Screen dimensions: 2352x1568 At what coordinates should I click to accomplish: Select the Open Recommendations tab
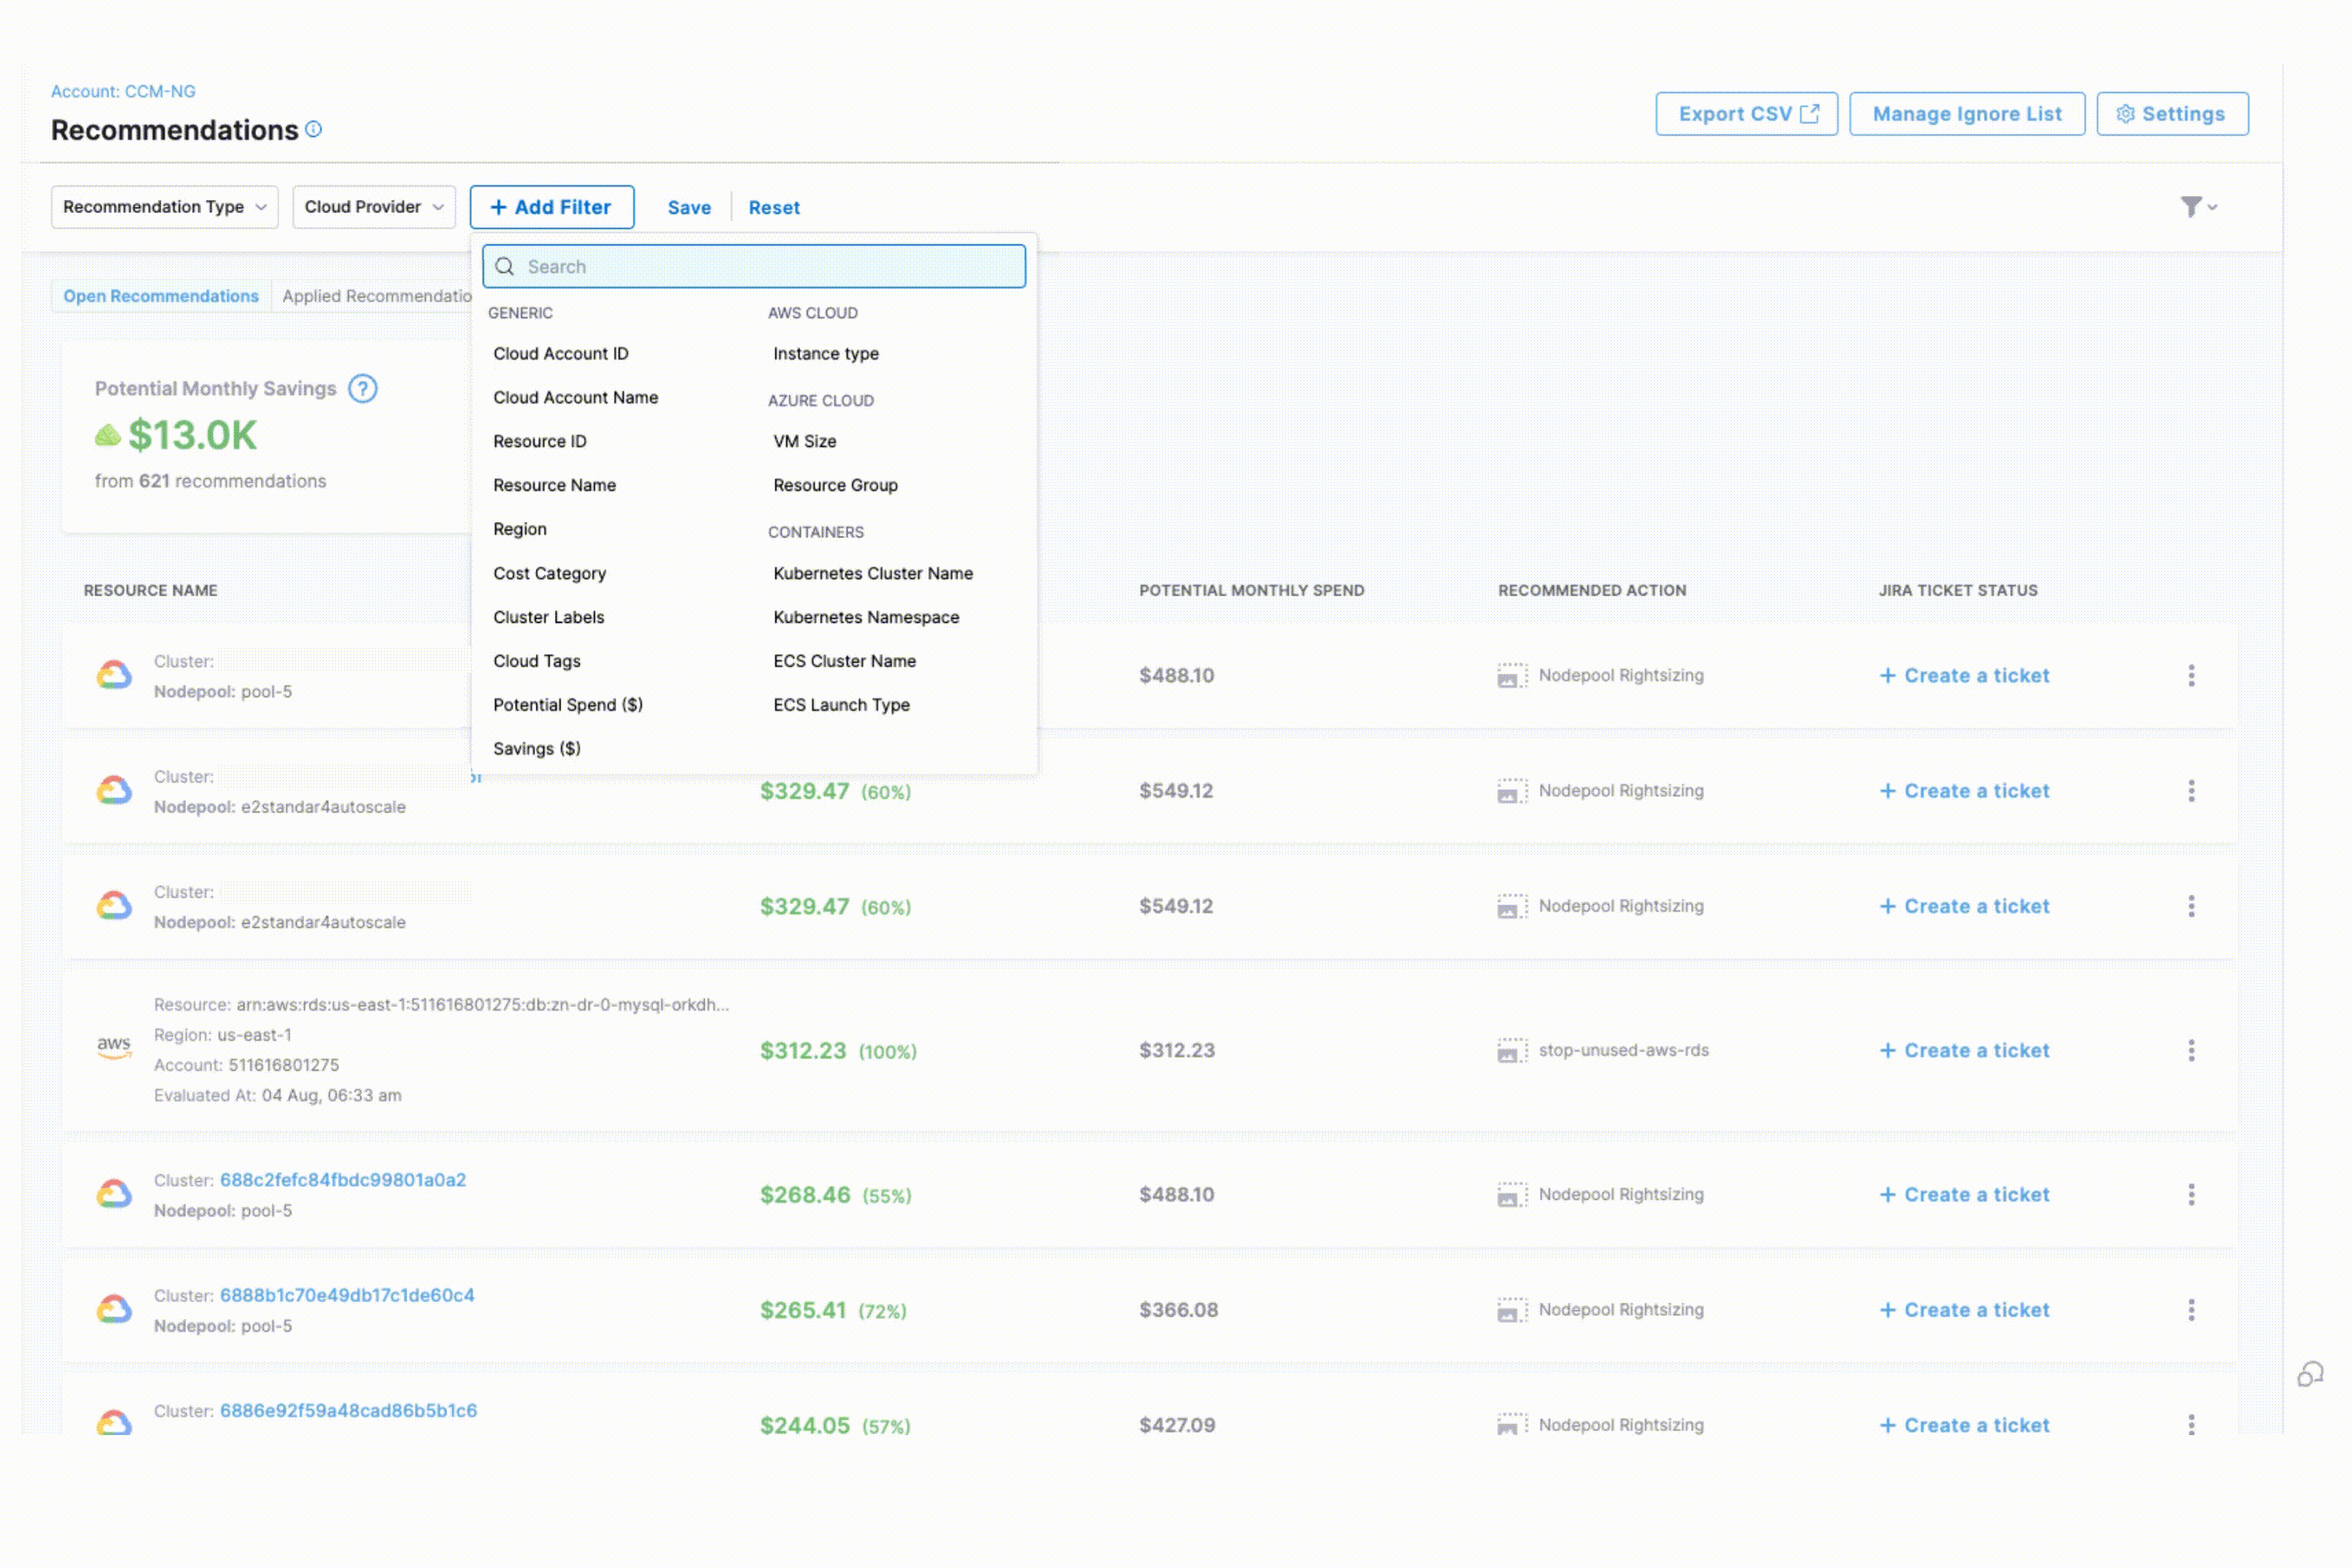pos(161,296)
